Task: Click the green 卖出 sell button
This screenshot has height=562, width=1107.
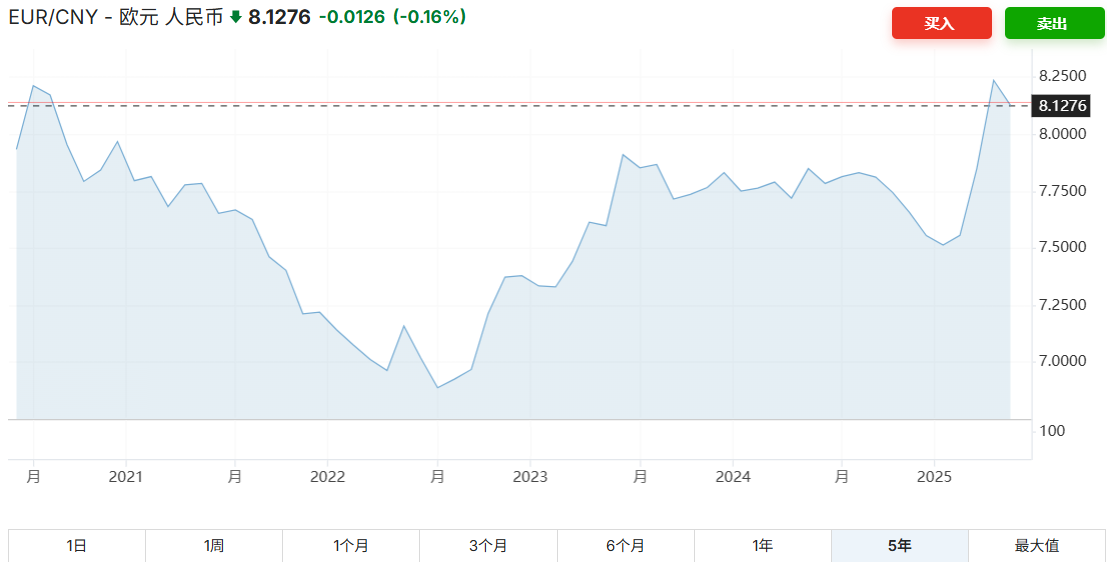Action: (x=1053, y=23)
